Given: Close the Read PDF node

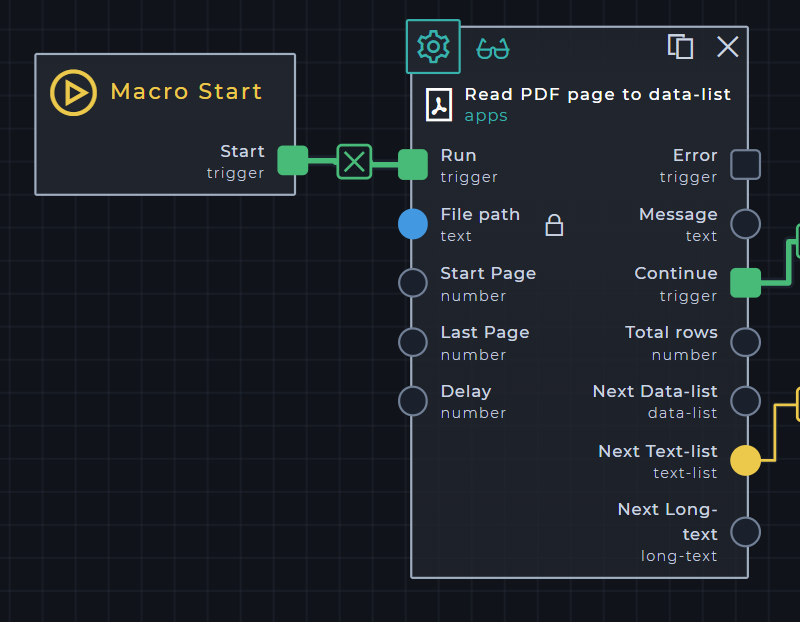Looking at the screenshot, I should [x=728, y=46].
